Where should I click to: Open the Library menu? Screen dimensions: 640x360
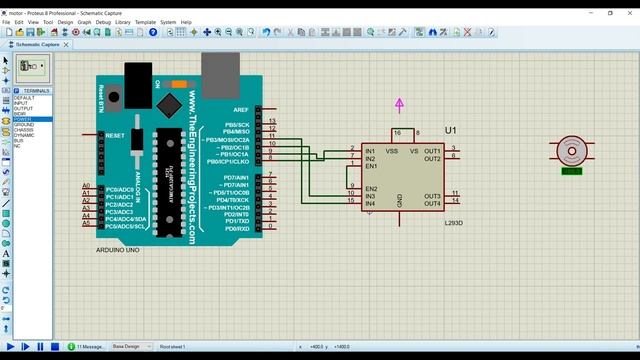coord(122,22)
